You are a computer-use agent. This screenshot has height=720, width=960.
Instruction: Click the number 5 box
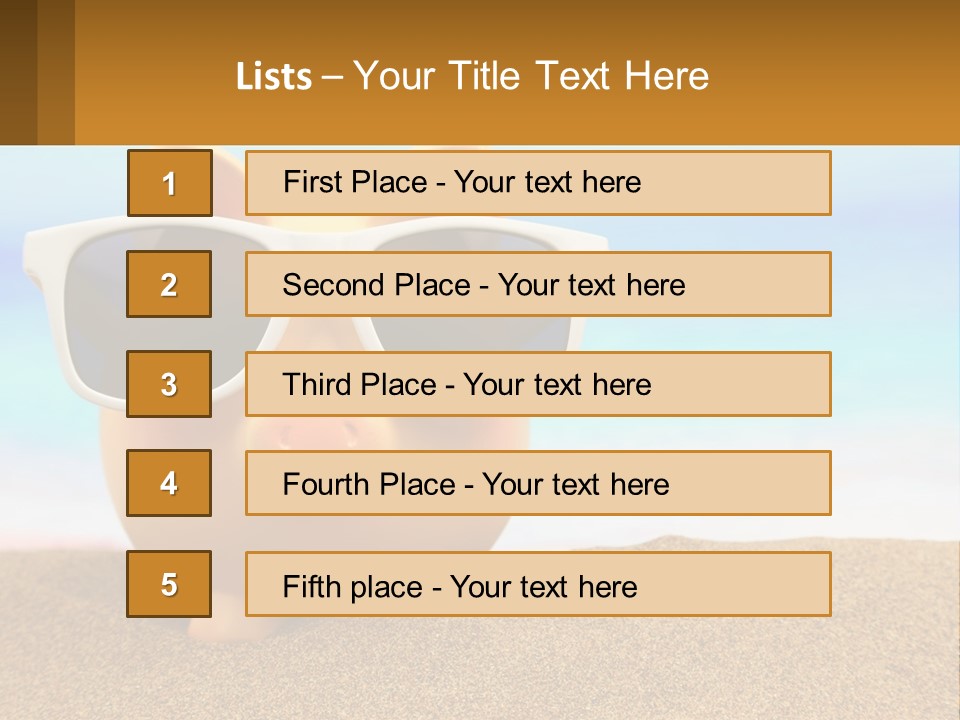[x=169, y=584]
